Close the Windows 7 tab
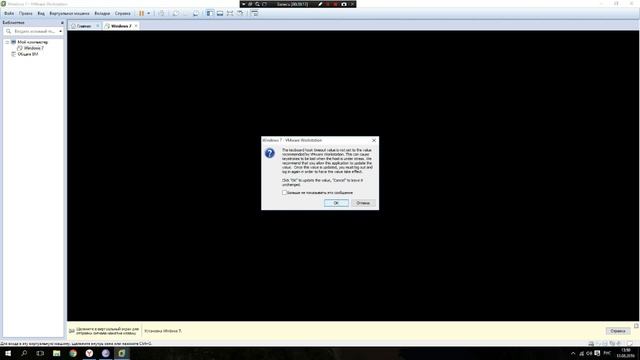This screenshot has width=640, height=360. point(136,26)
